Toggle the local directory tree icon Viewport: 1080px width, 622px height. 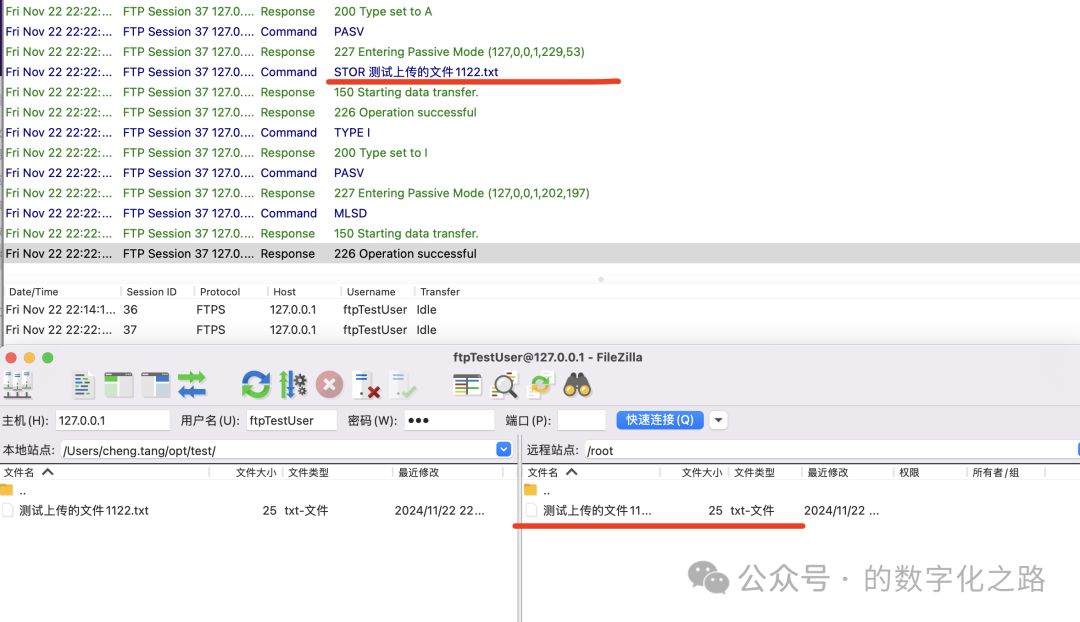click(118, 385)
